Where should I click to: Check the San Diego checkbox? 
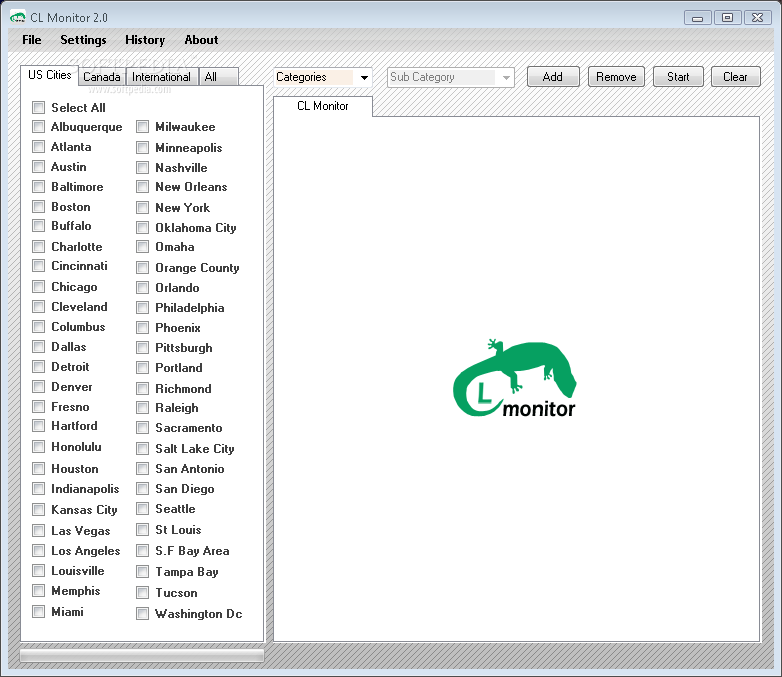coord(143,488)
